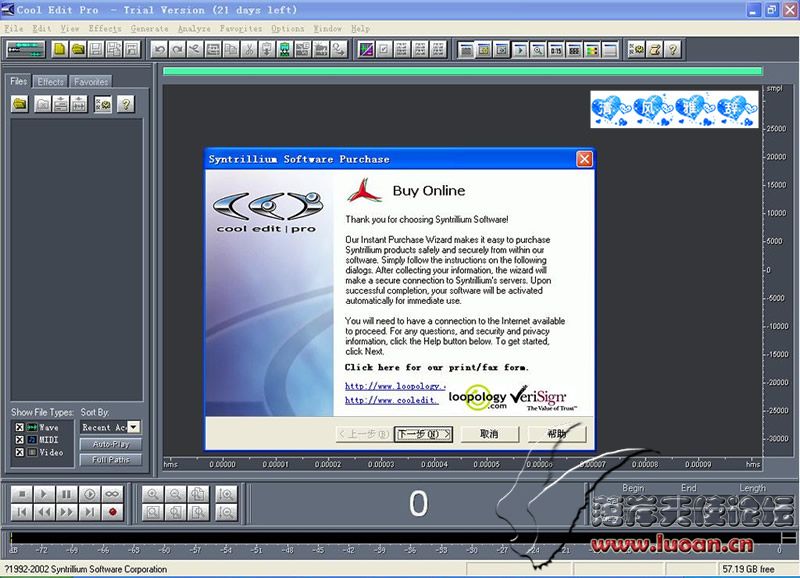The width and height of the screenshot is (800, 578).
Task: Click the green display range bar
Action: pyautogui.click(x=463, y=71)
